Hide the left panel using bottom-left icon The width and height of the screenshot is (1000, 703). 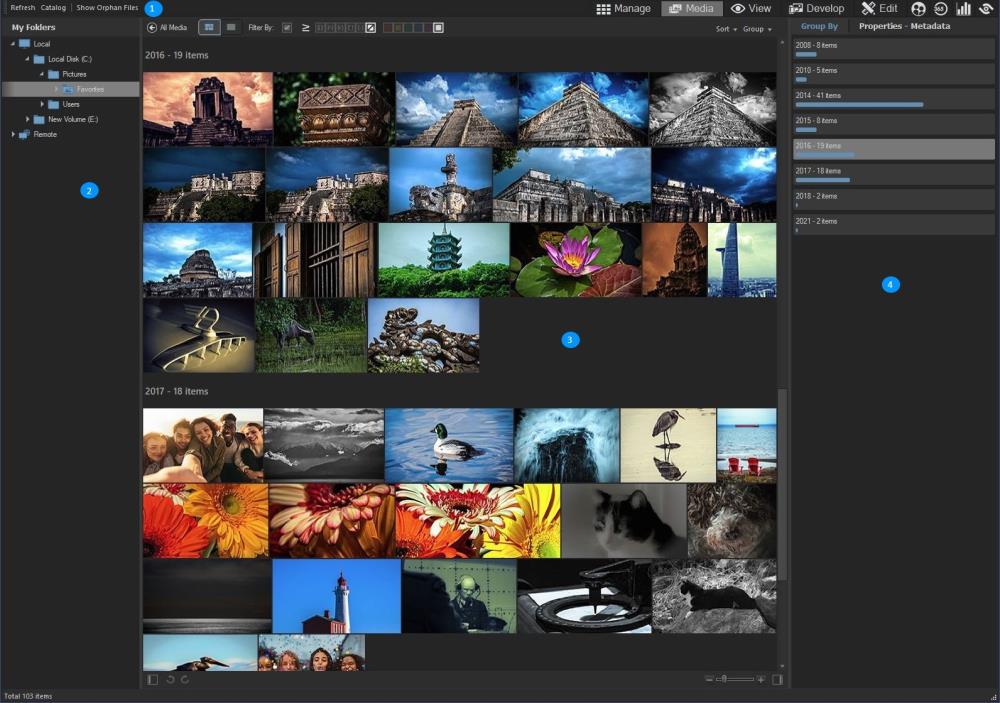(x=152, y=680)
